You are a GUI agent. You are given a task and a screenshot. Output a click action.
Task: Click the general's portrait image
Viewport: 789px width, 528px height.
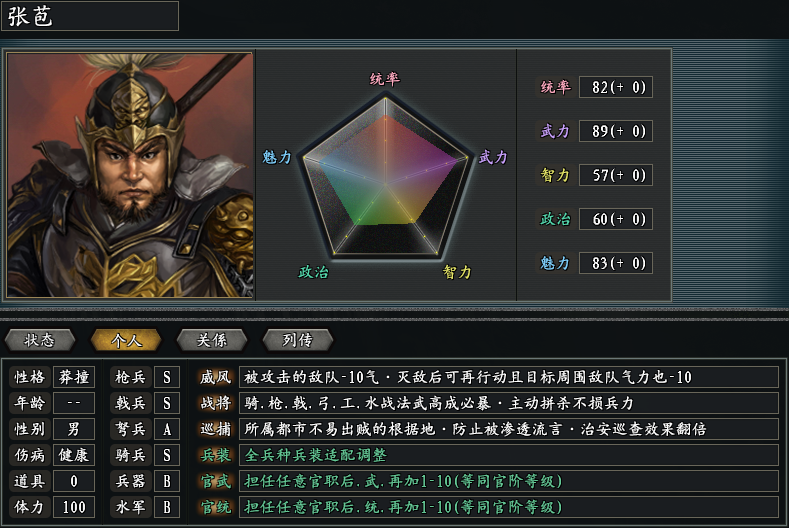[130, 175]
